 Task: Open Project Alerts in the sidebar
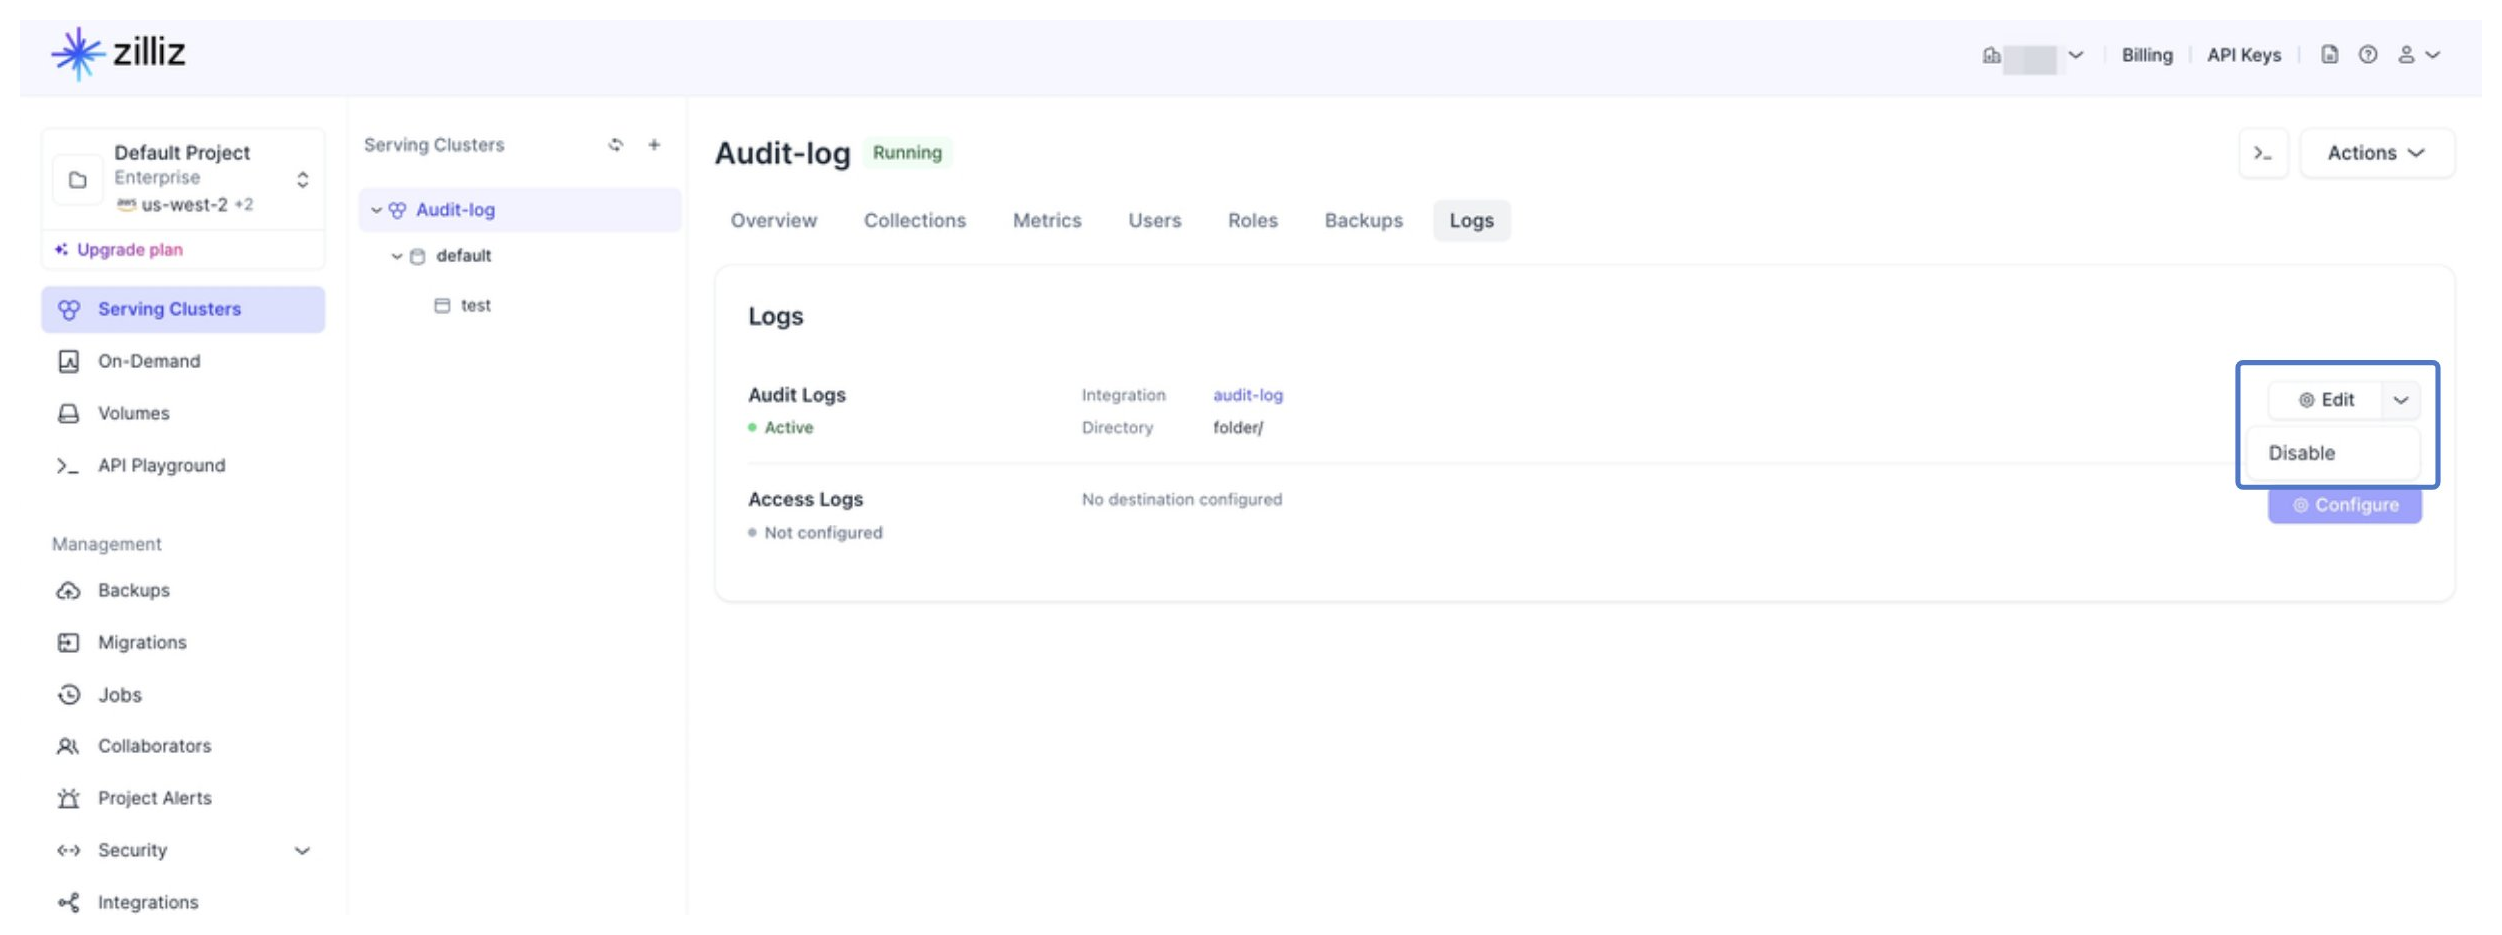[154, 798]
